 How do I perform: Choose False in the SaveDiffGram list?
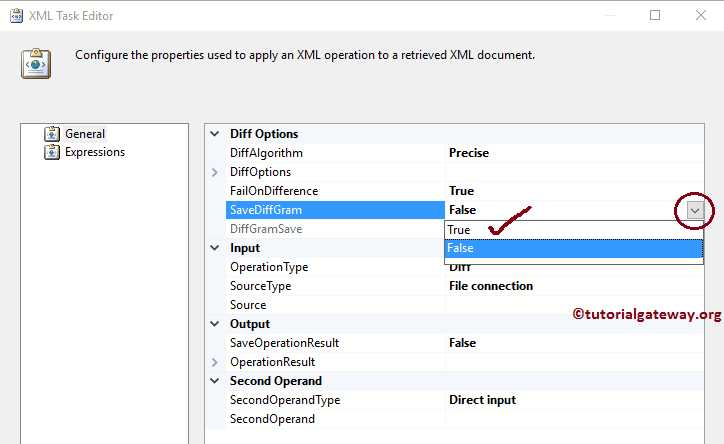coord(574,248)
